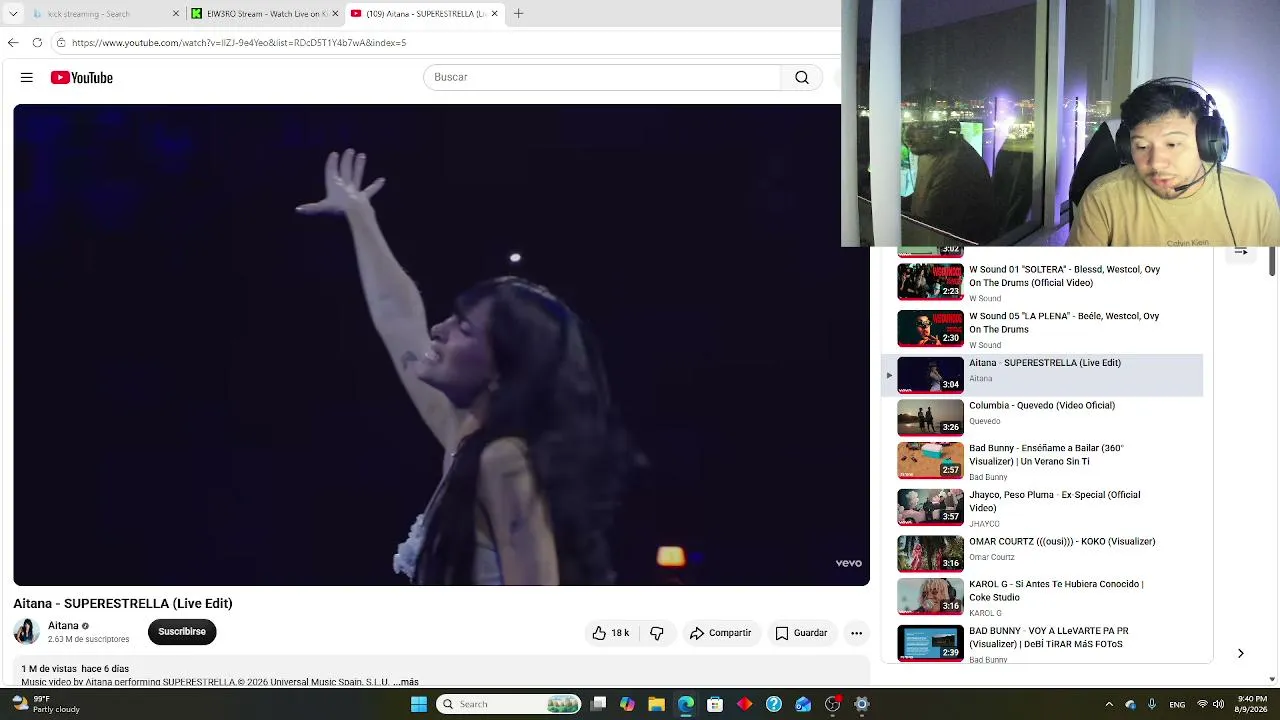1280x720 pixels.
Task: Open the Windows Start menu
Action: (419, 704)
